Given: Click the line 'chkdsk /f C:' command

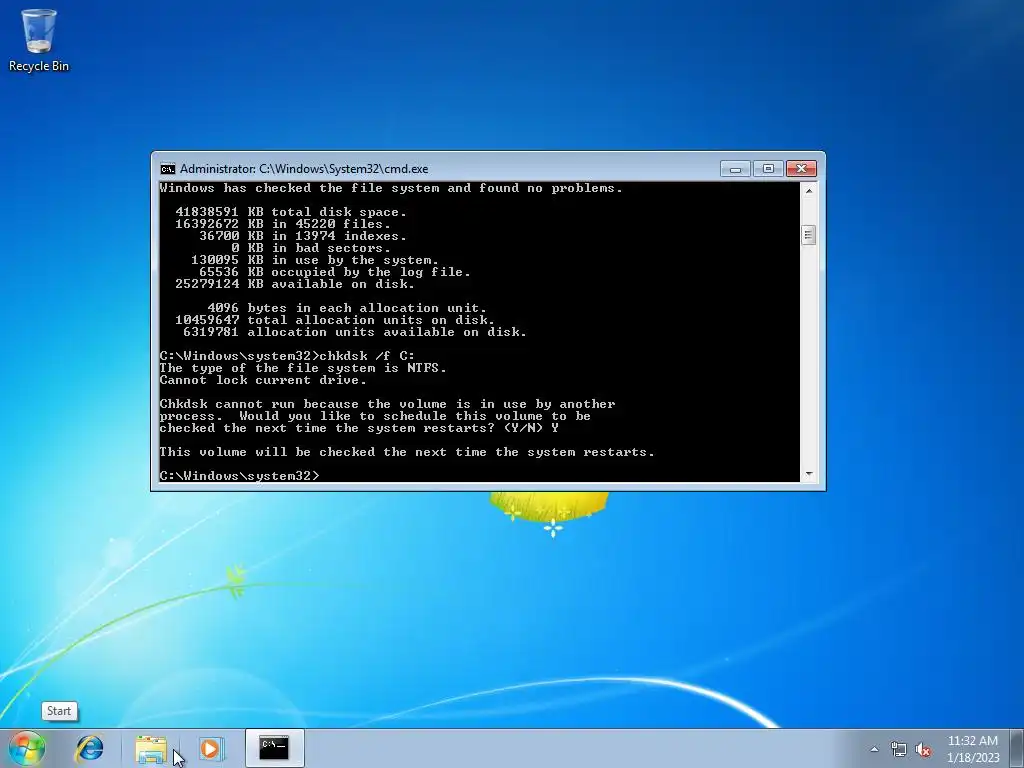Looking at the screenshot, I should (x=367, y=356).
